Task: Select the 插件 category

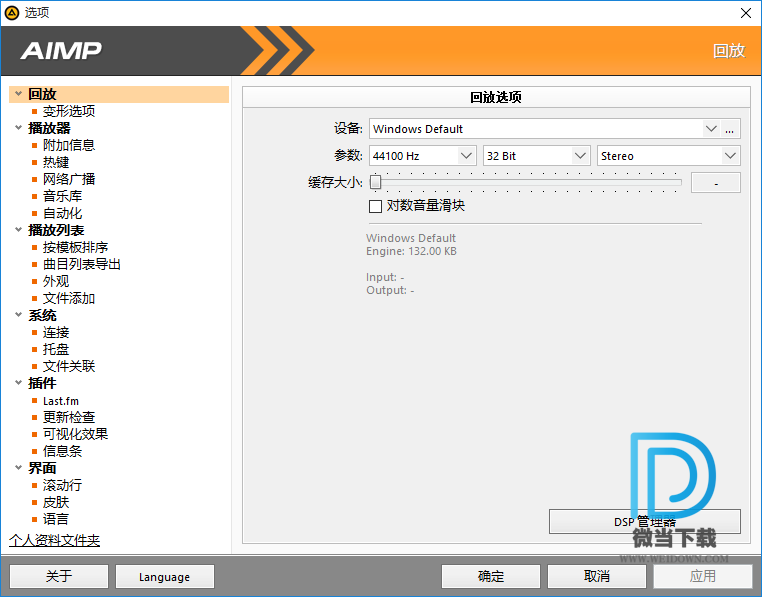Action: coord(42,383)
